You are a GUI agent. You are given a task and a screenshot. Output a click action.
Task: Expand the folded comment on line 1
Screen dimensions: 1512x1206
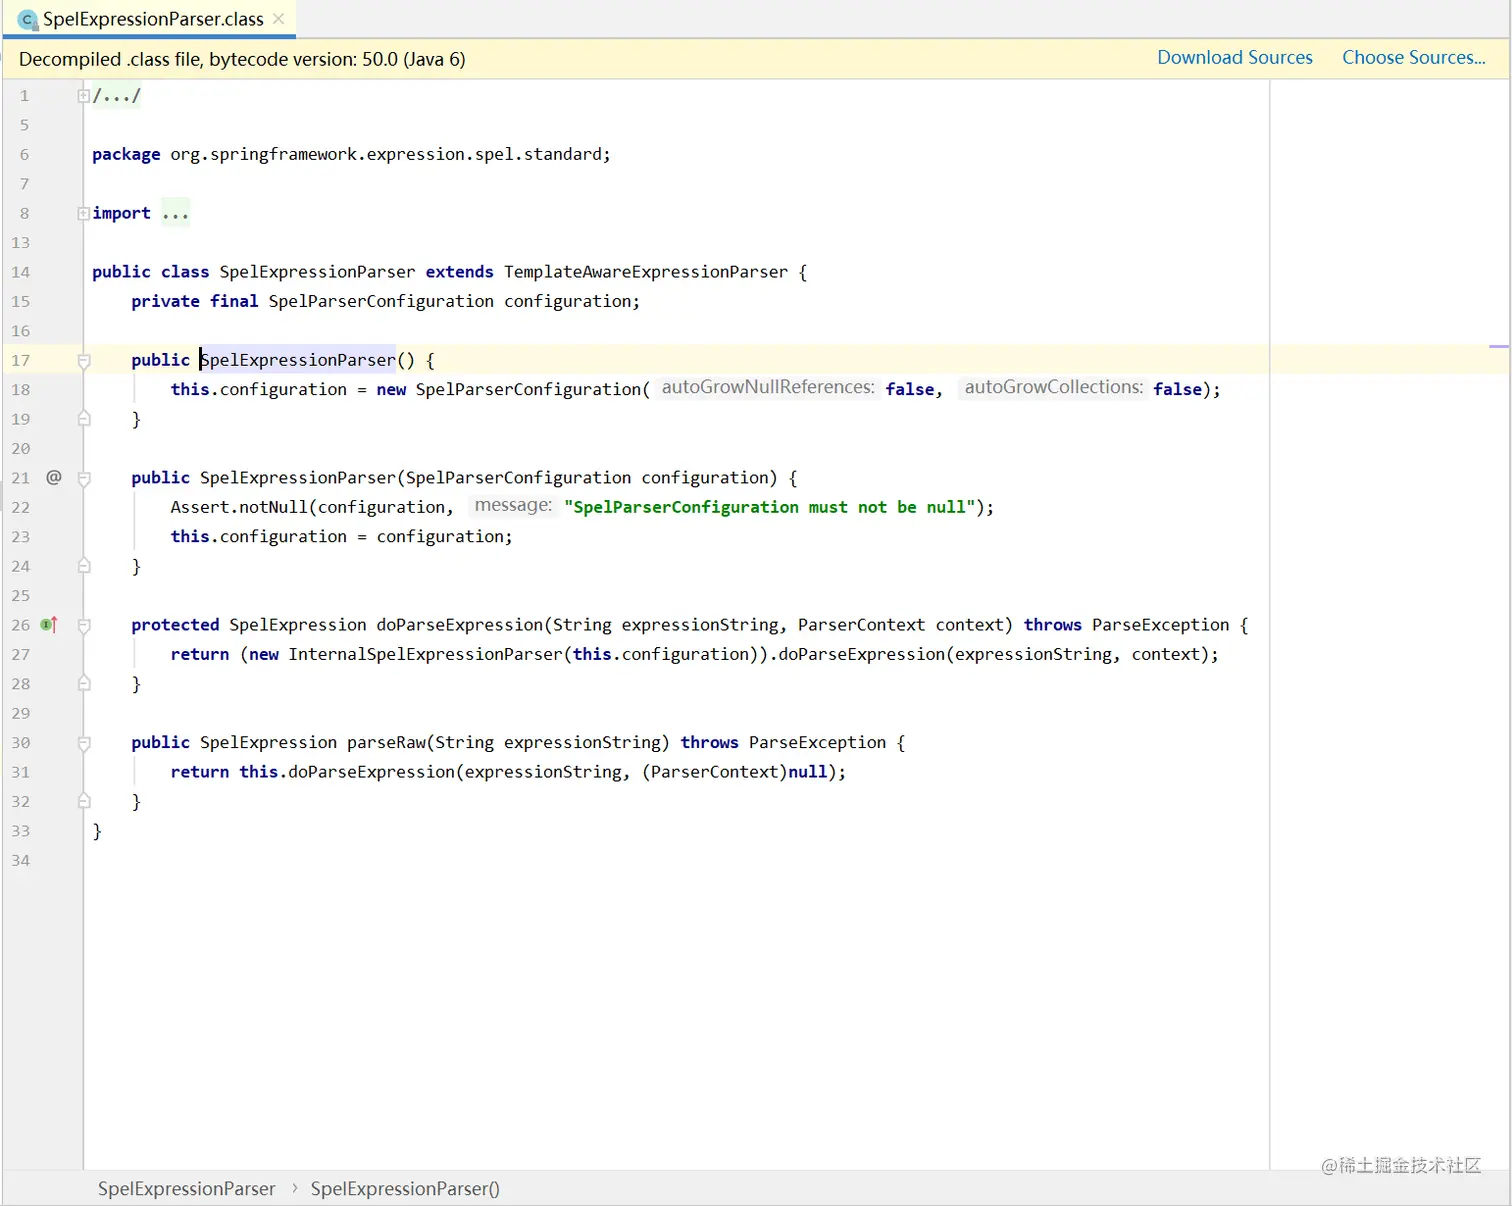pos(84,96)
